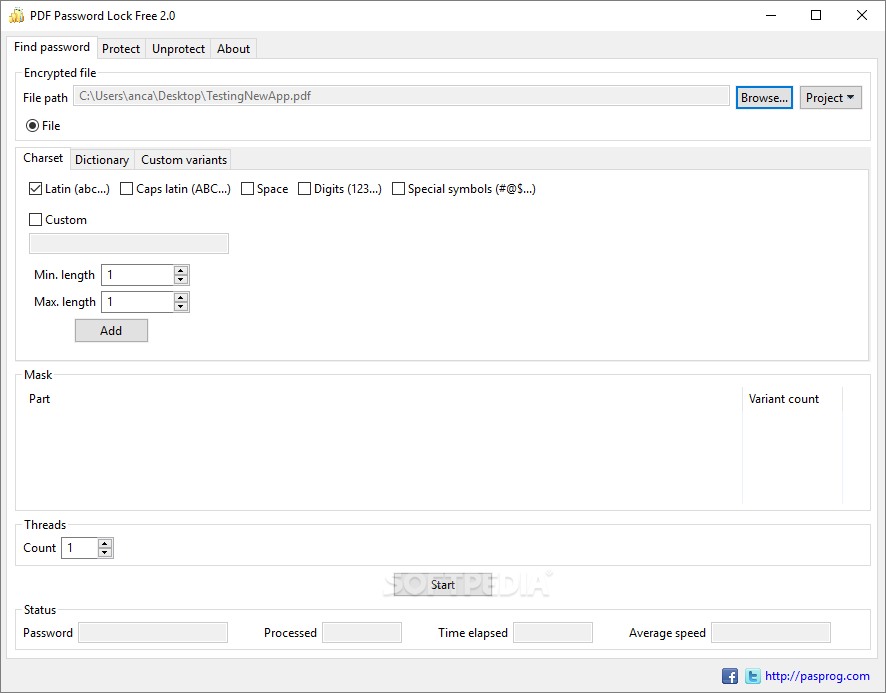Click into the Min. length value box
886x693 pixels.
tap(138, 275)
